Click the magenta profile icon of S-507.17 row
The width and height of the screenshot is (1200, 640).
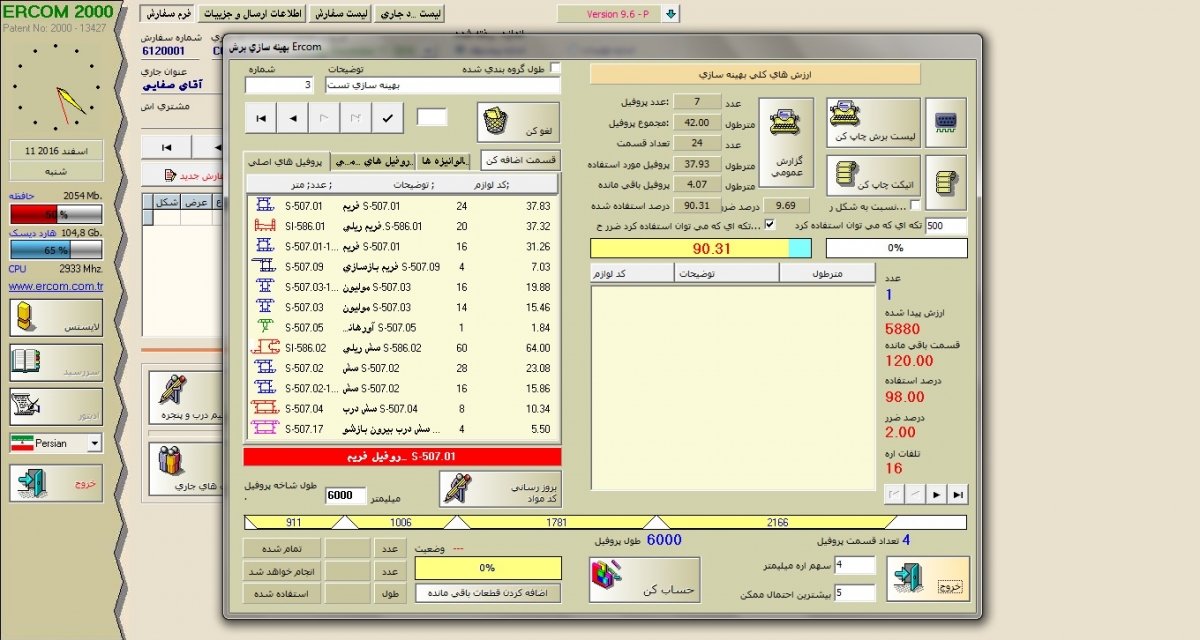[x=266, y=428]
